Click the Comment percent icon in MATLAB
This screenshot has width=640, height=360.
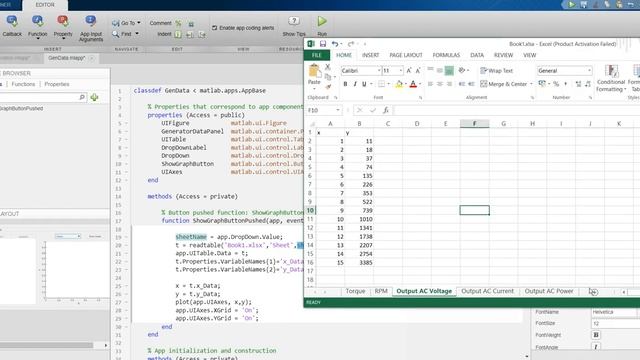point(178,23)
